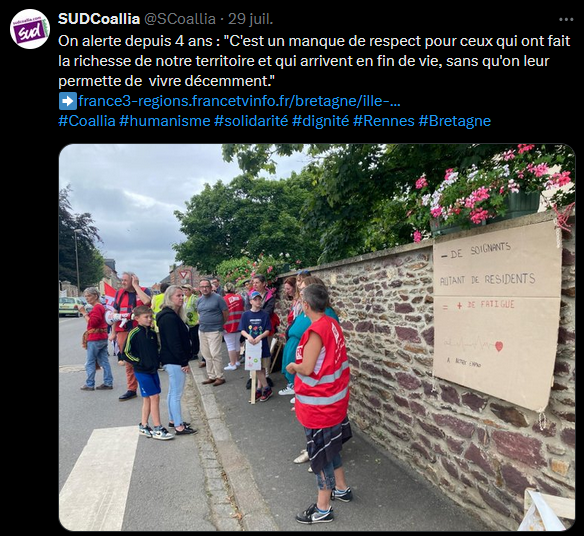The height and width of the screenshot is (536, 584).
Task: Select the #dignité hashtag
Action: pos(321,121)
